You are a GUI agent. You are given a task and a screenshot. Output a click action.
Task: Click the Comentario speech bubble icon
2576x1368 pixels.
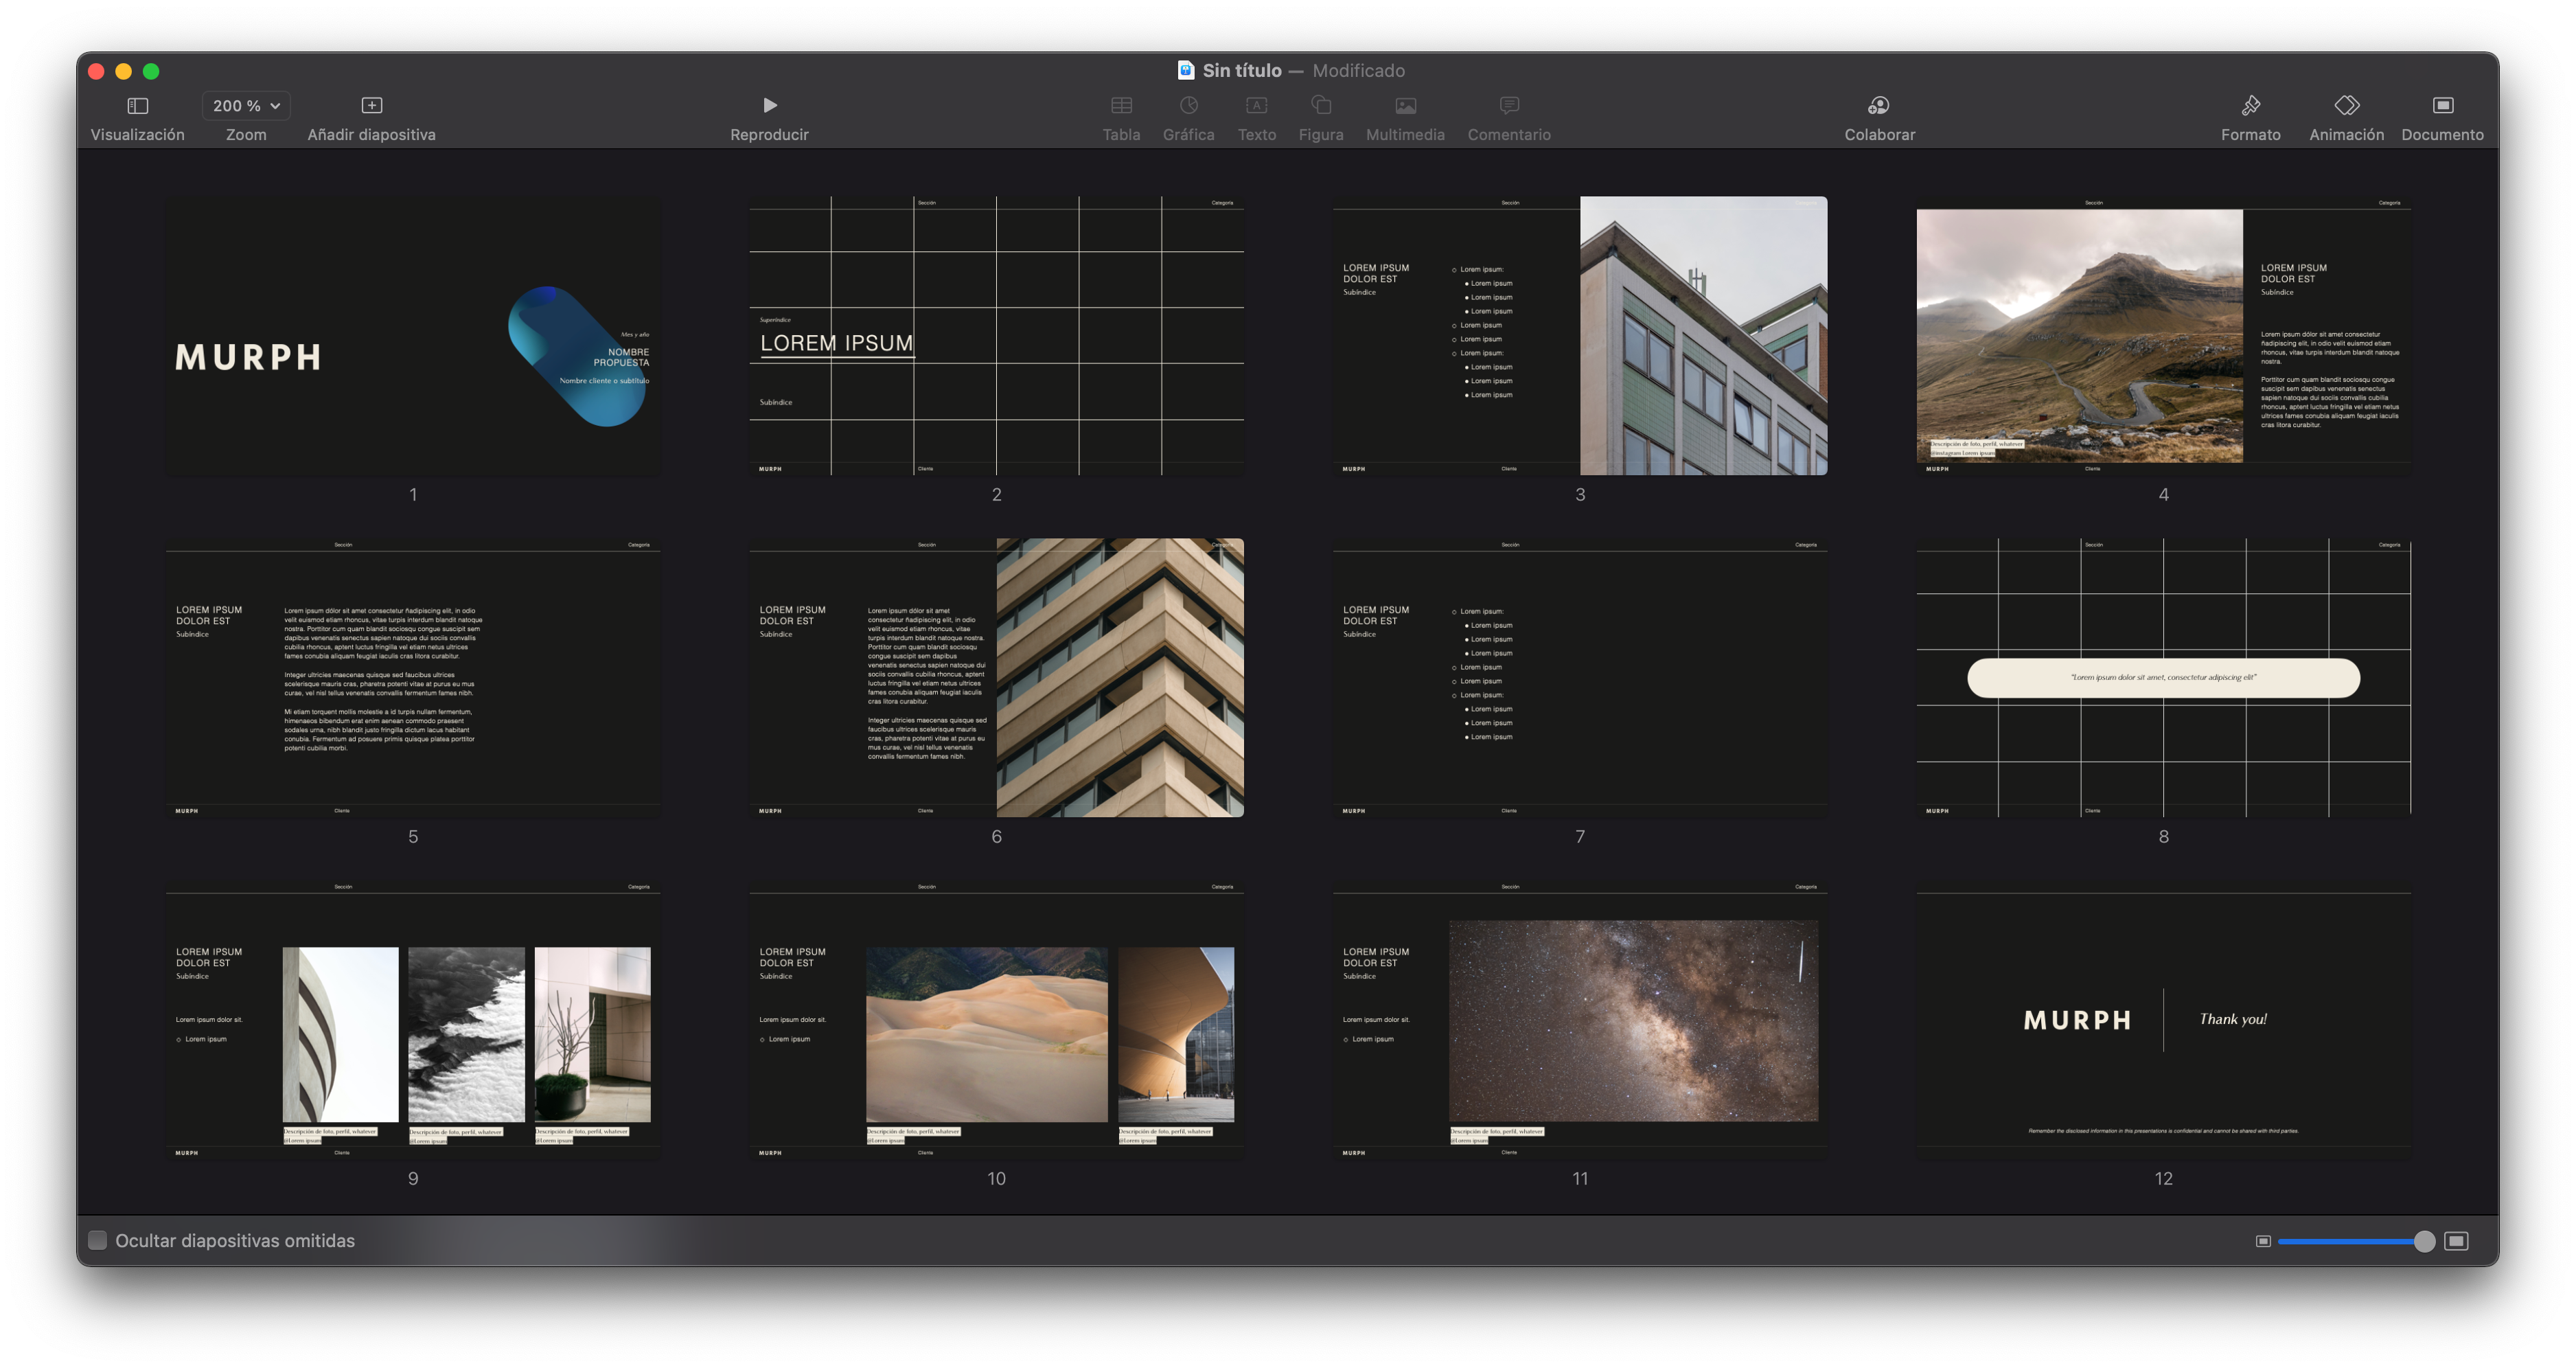[1509, 106]
